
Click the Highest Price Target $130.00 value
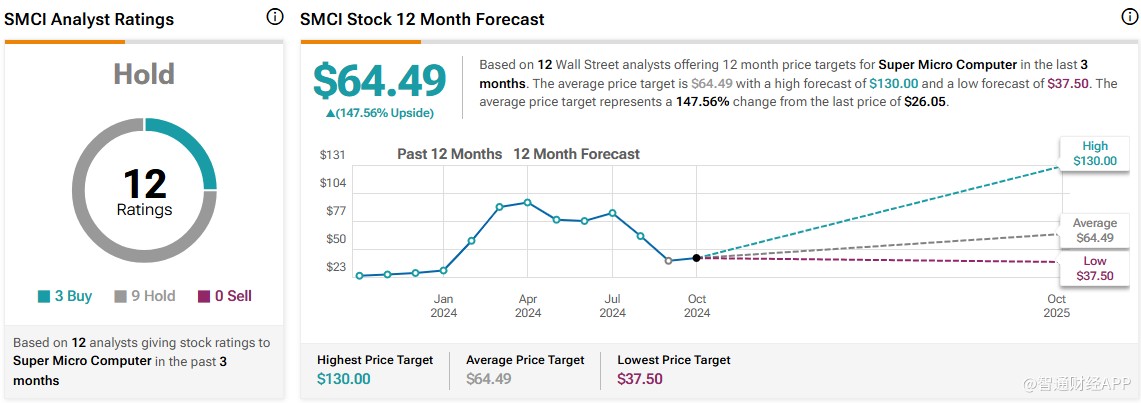coord(343,379)
